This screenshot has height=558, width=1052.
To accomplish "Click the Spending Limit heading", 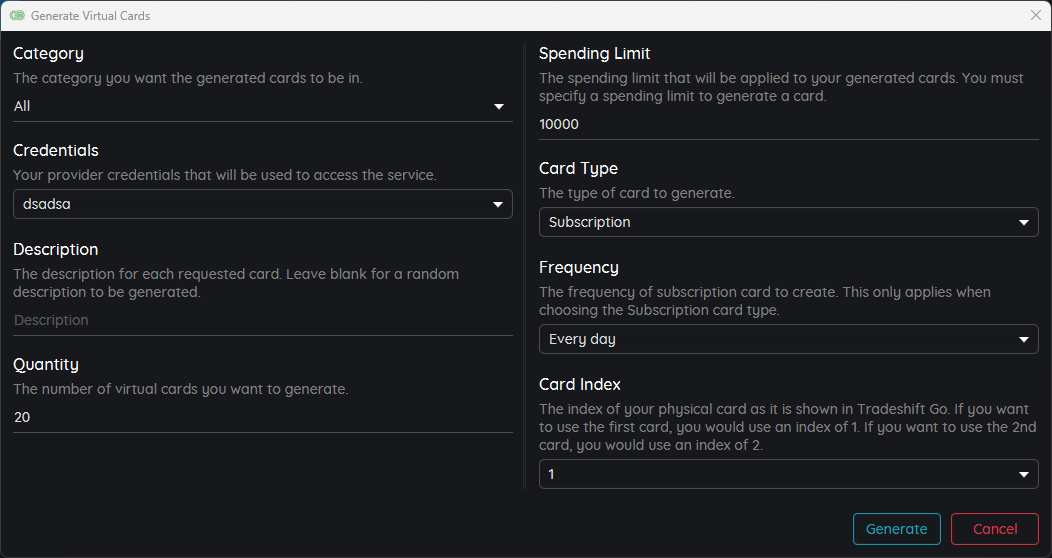I will [x=594, y=54].
